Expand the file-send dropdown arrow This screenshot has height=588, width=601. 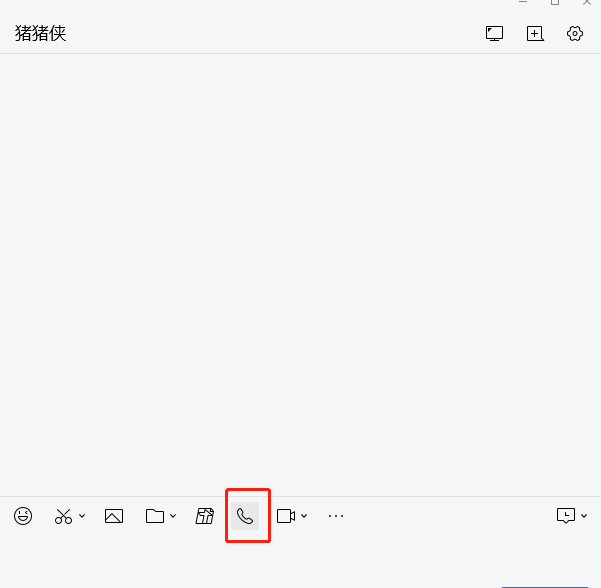(173, 516)
